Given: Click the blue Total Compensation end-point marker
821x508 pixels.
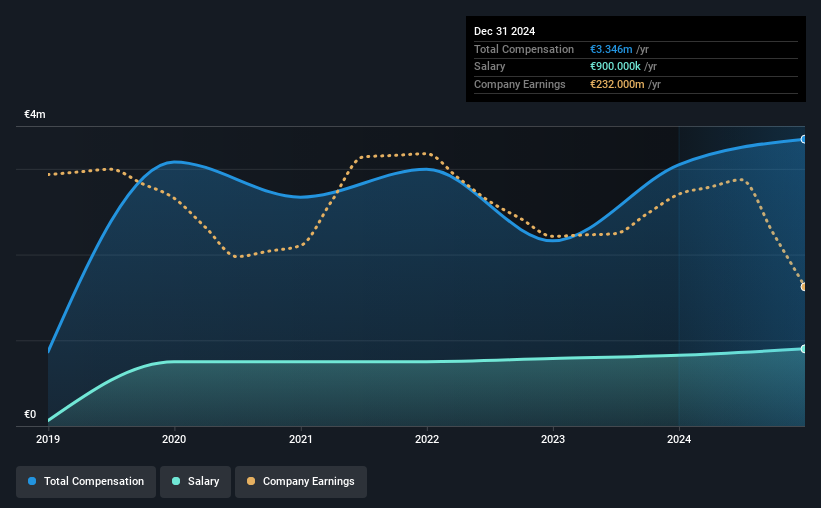Looking at the screenshot, I should (x=804, y=139).
